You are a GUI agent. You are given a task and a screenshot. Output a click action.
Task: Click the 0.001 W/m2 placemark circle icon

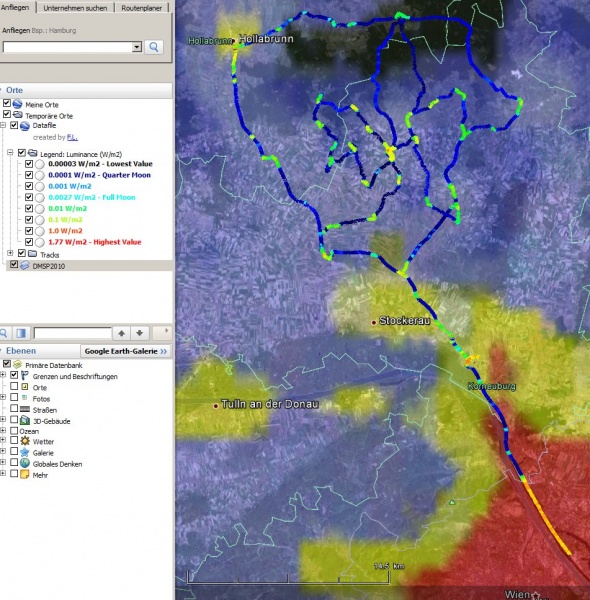coord(40,187)
